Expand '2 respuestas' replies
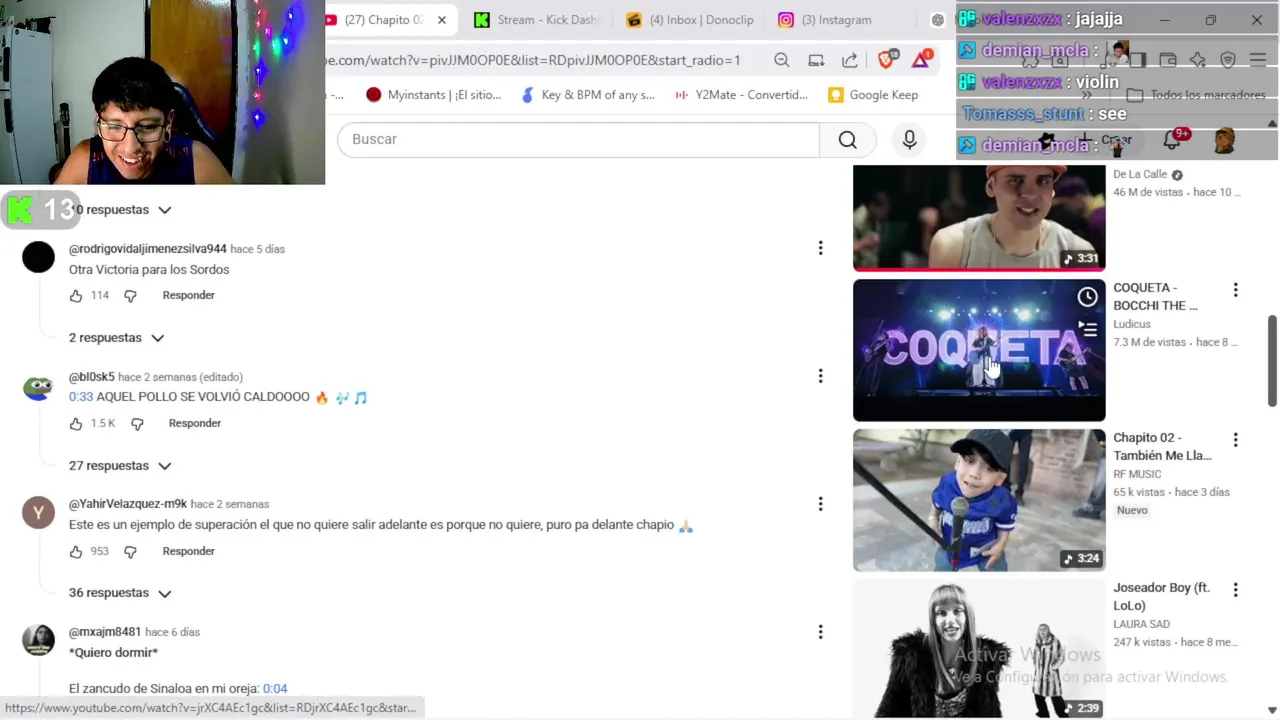Image resolution: width=1280 pixels, height=720 pixels. tap(116, 338)
